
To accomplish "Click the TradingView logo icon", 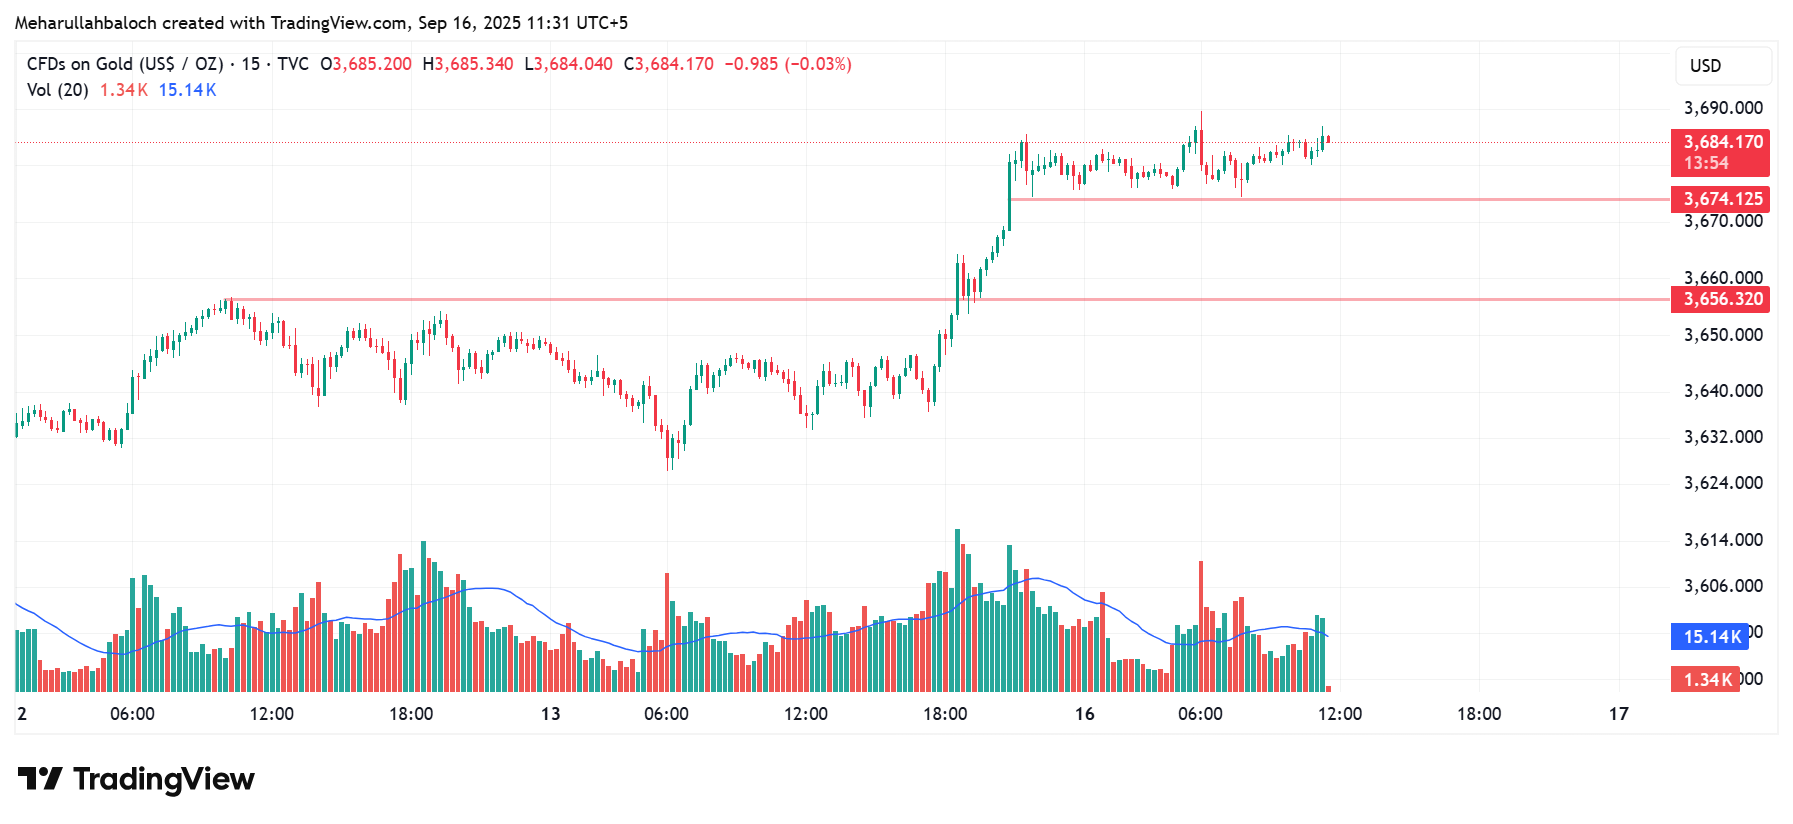I will pos(40,778).
